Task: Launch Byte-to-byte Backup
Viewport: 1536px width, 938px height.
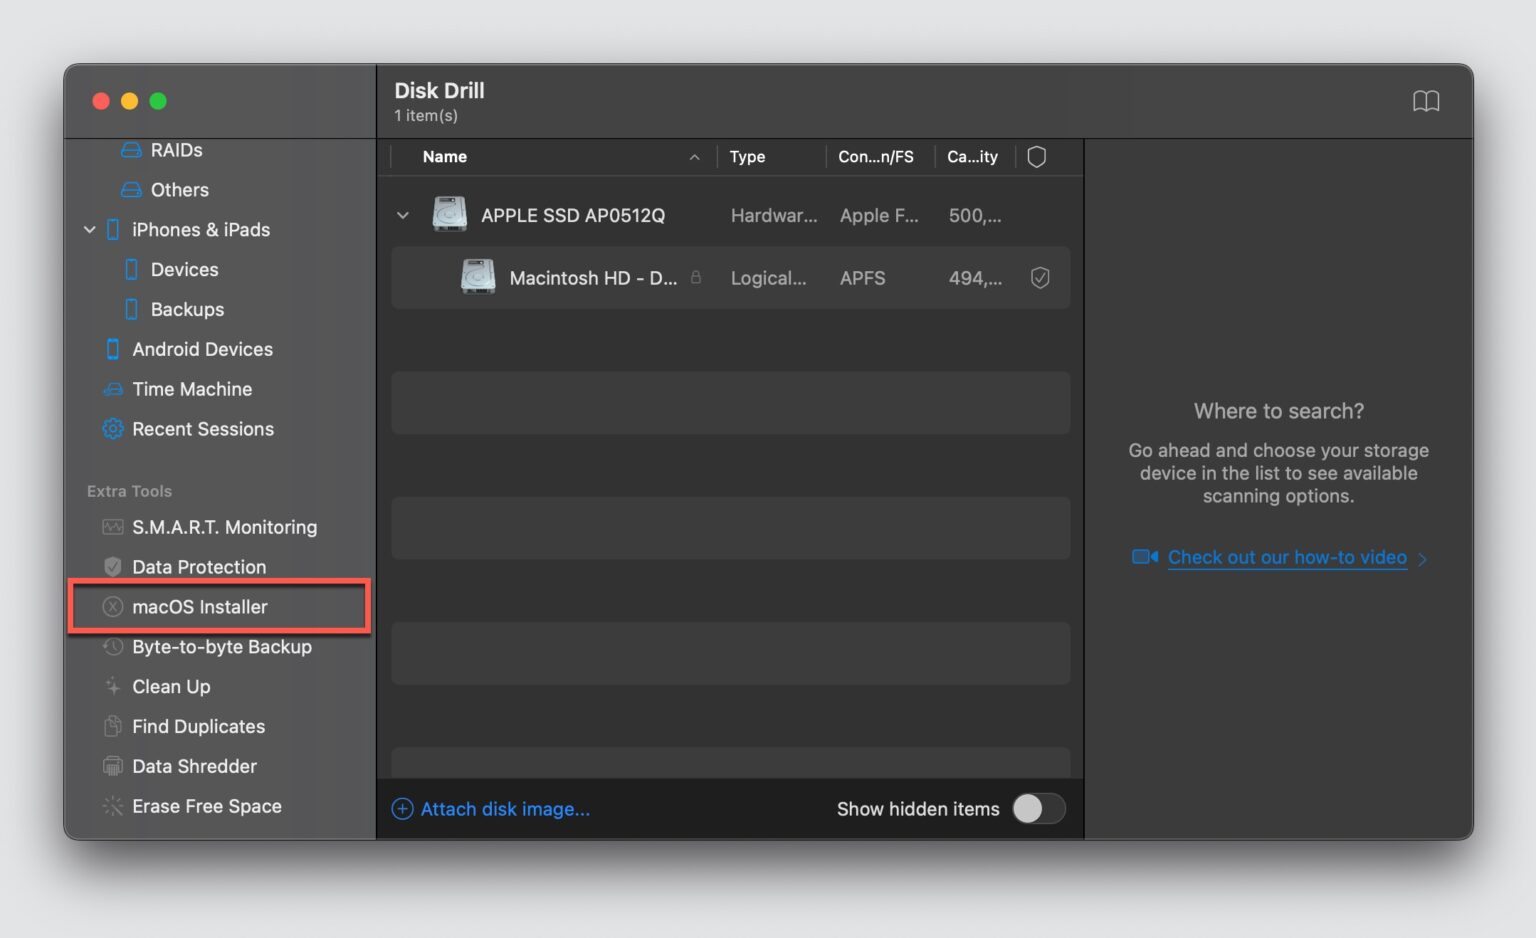Action: point(222,647)
